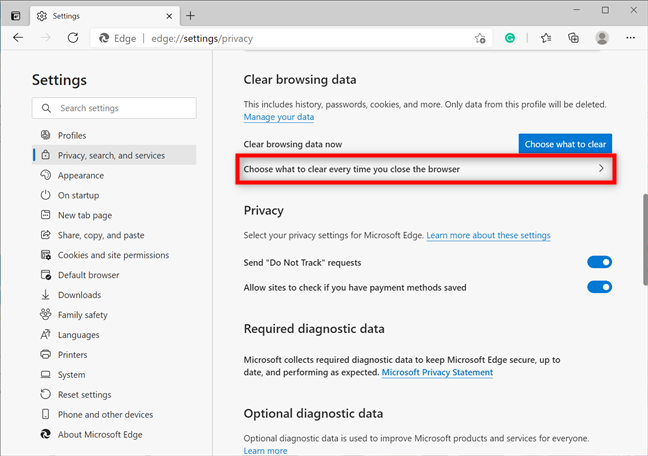Click the tab actions menu icon

(16, 16)
